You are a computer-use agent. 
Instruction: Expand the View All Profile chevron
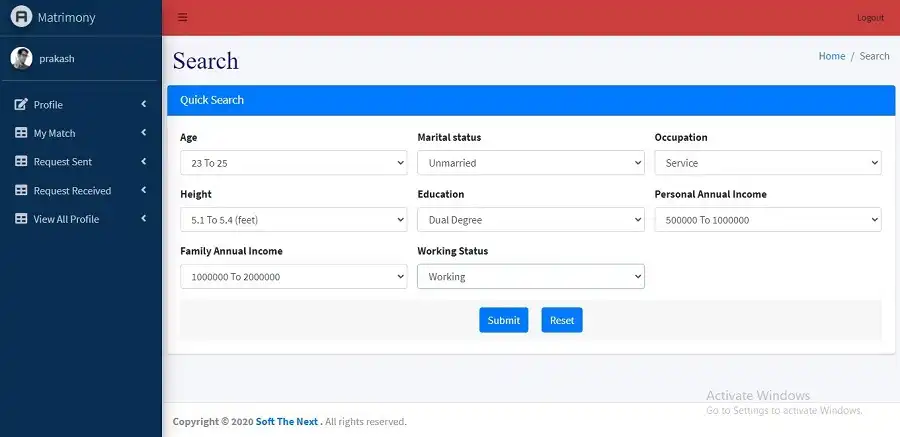point(144,219)
